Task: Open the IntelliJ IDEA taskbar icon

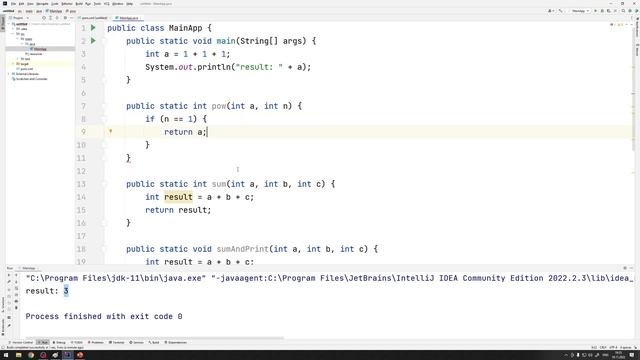Action: tap(67, 355)
